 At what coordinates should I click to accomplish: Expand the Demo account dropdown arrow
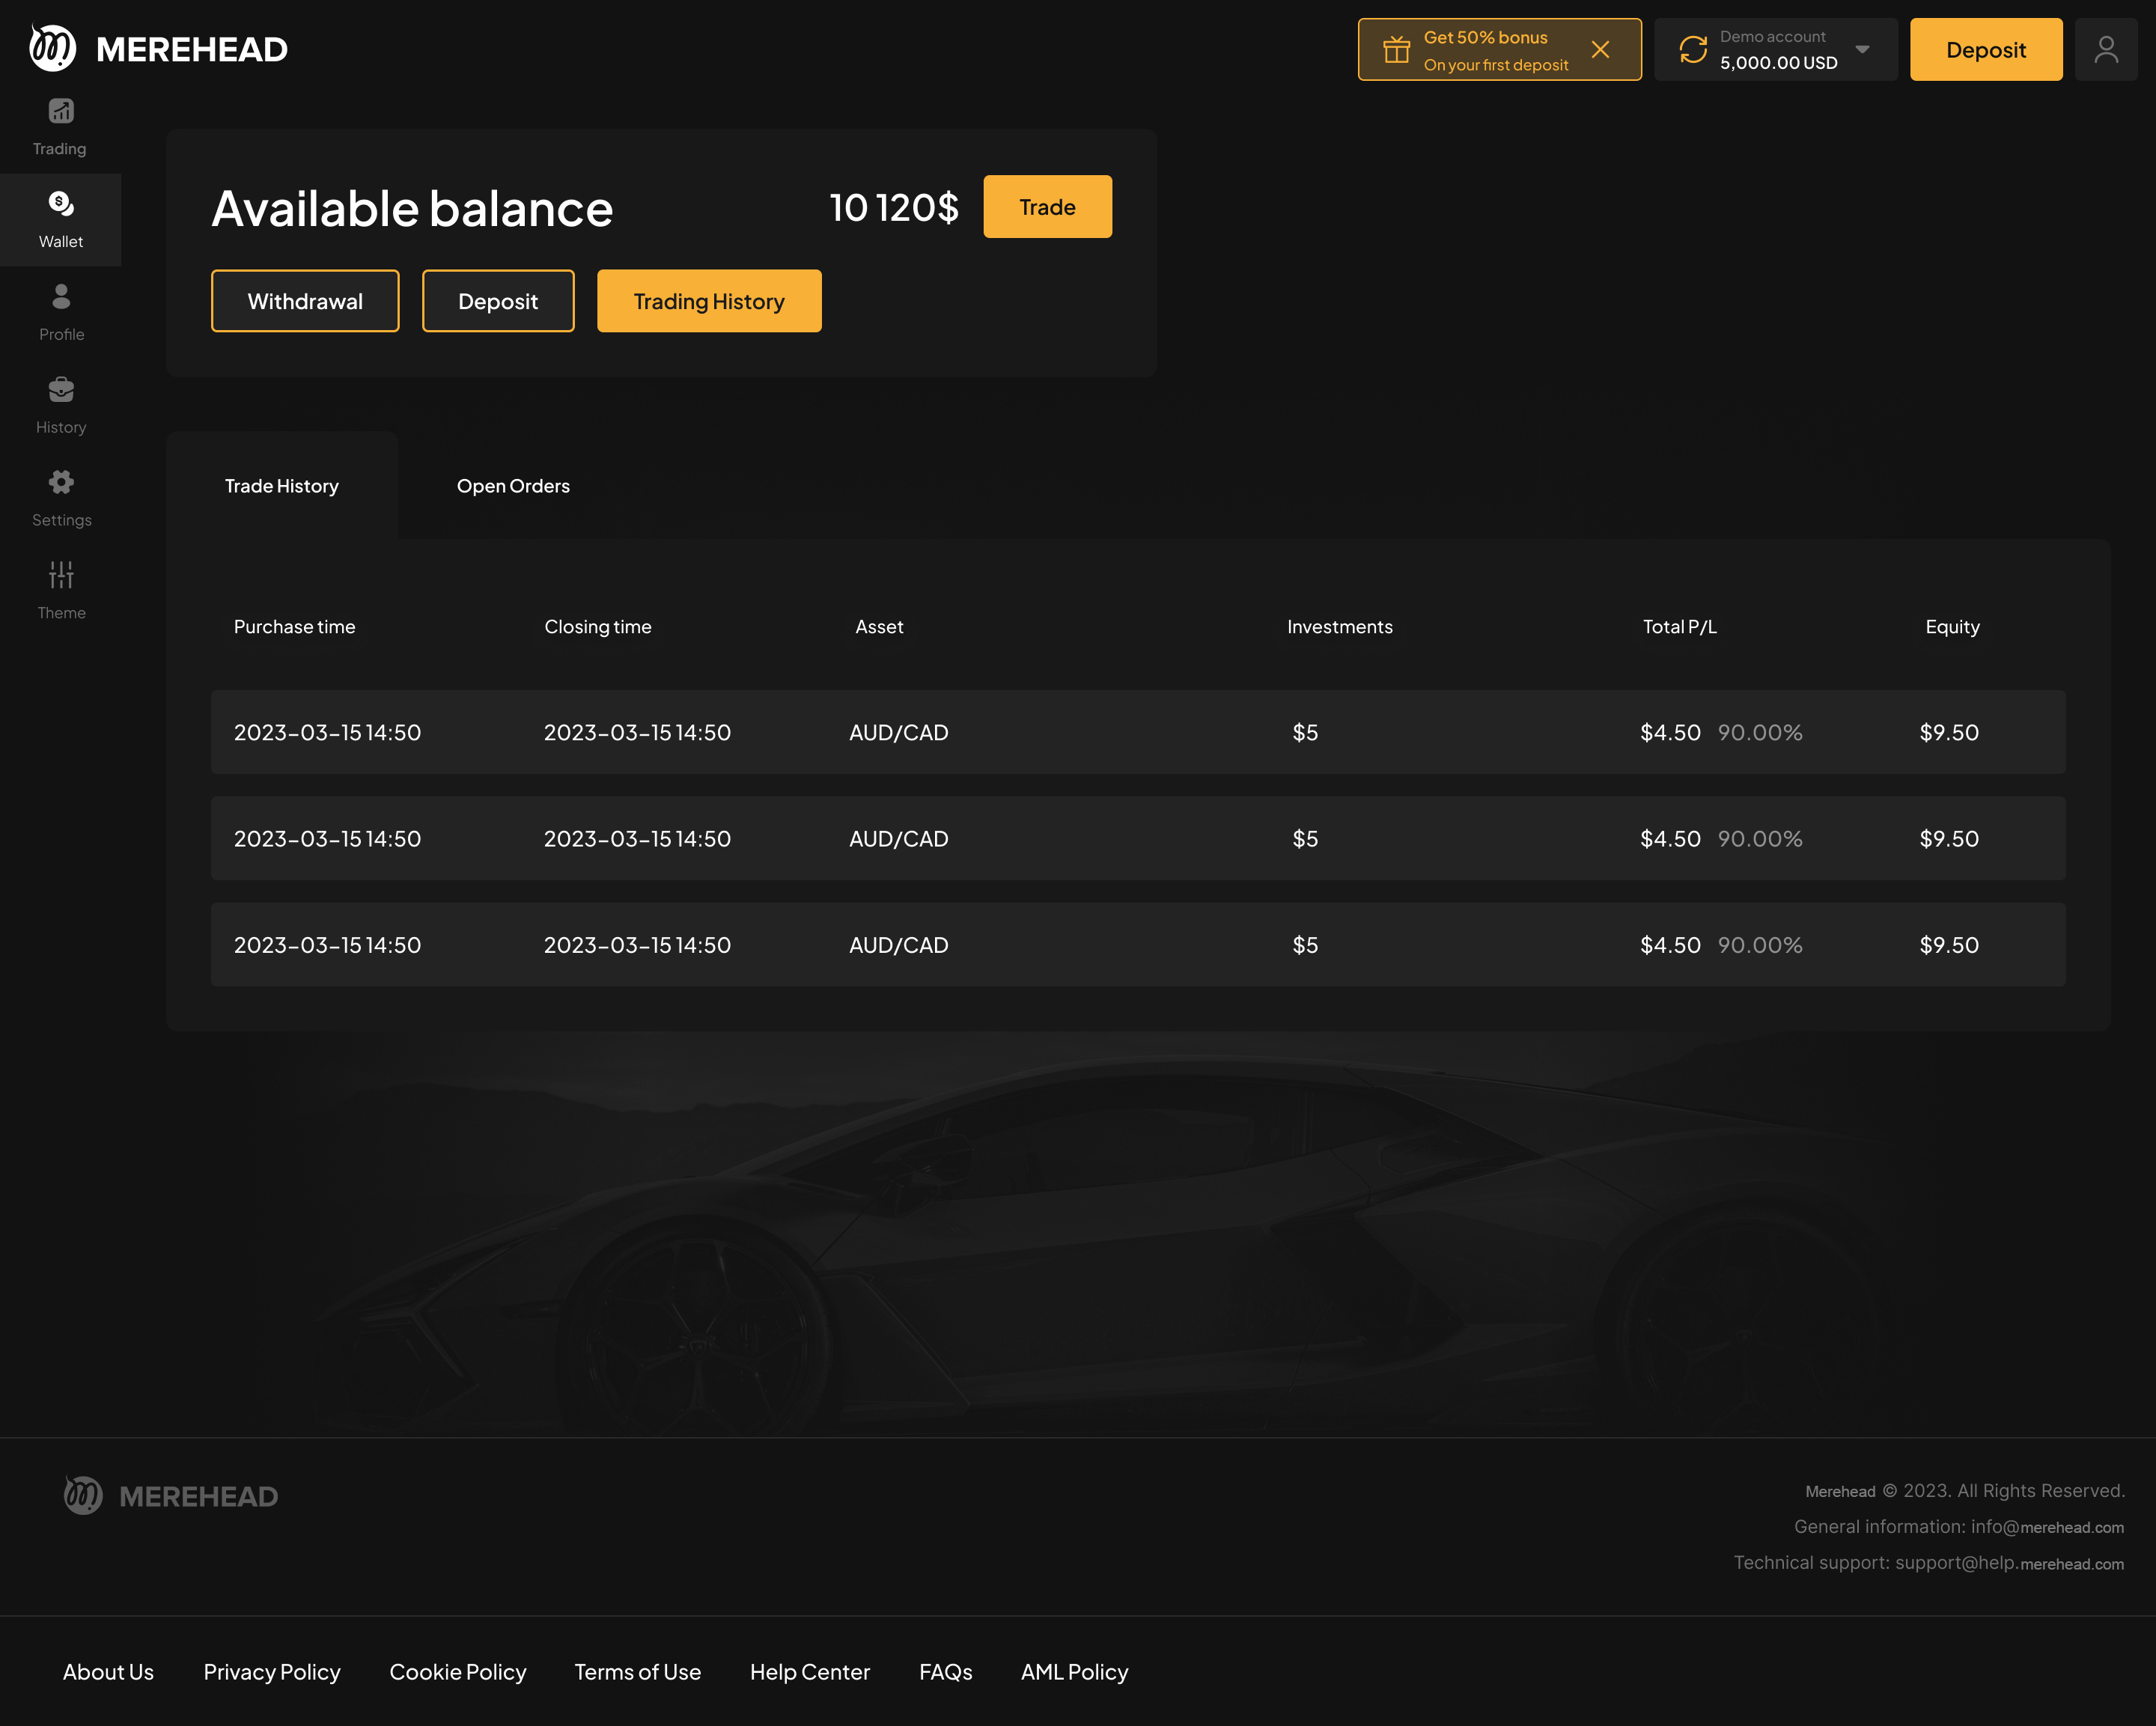tap(1862, 50)
